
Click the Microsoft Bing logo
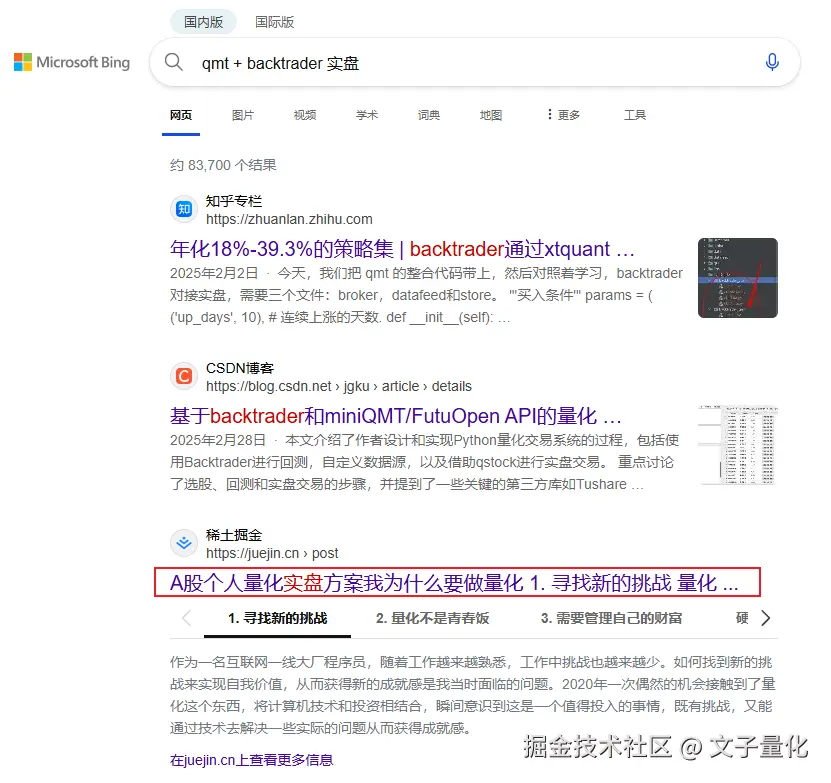click(x=72, y=62)
